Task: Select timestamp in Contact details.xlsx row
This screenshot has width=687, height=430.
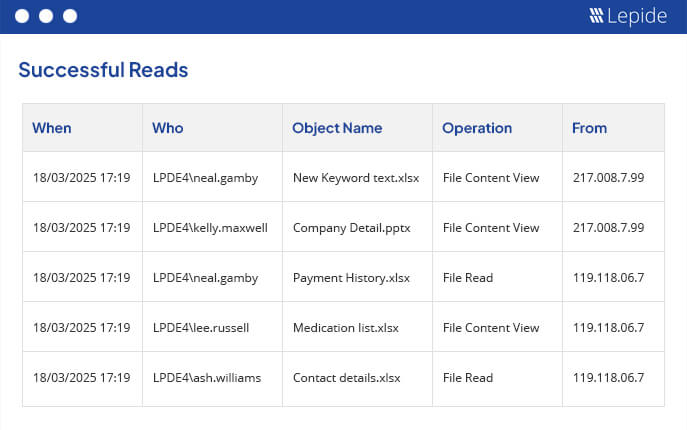Action: 81,377
